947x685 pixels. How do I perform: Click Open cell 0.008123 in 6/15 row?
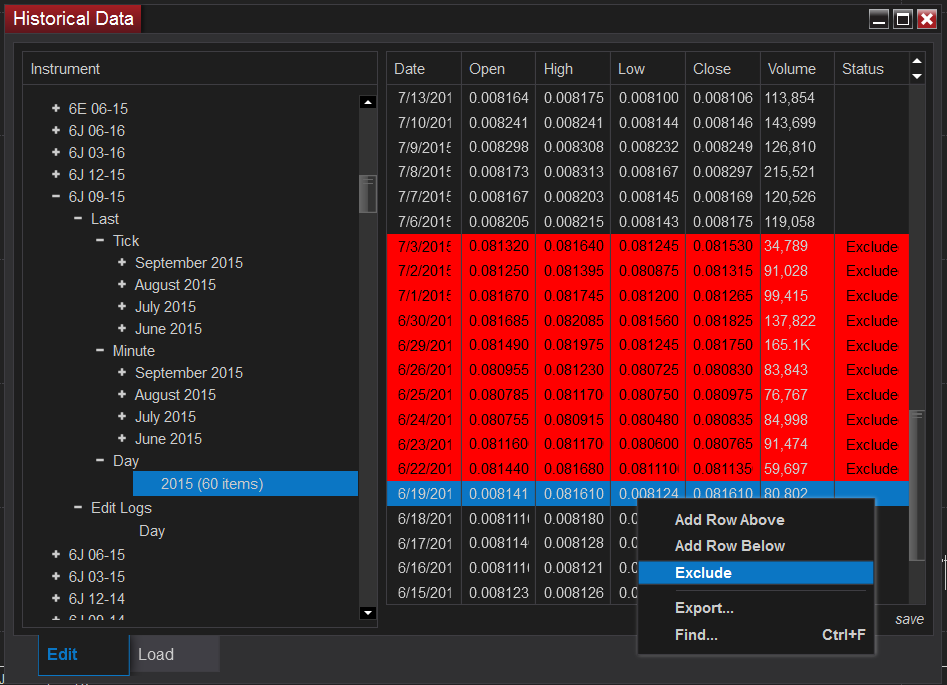pos(498,593)
